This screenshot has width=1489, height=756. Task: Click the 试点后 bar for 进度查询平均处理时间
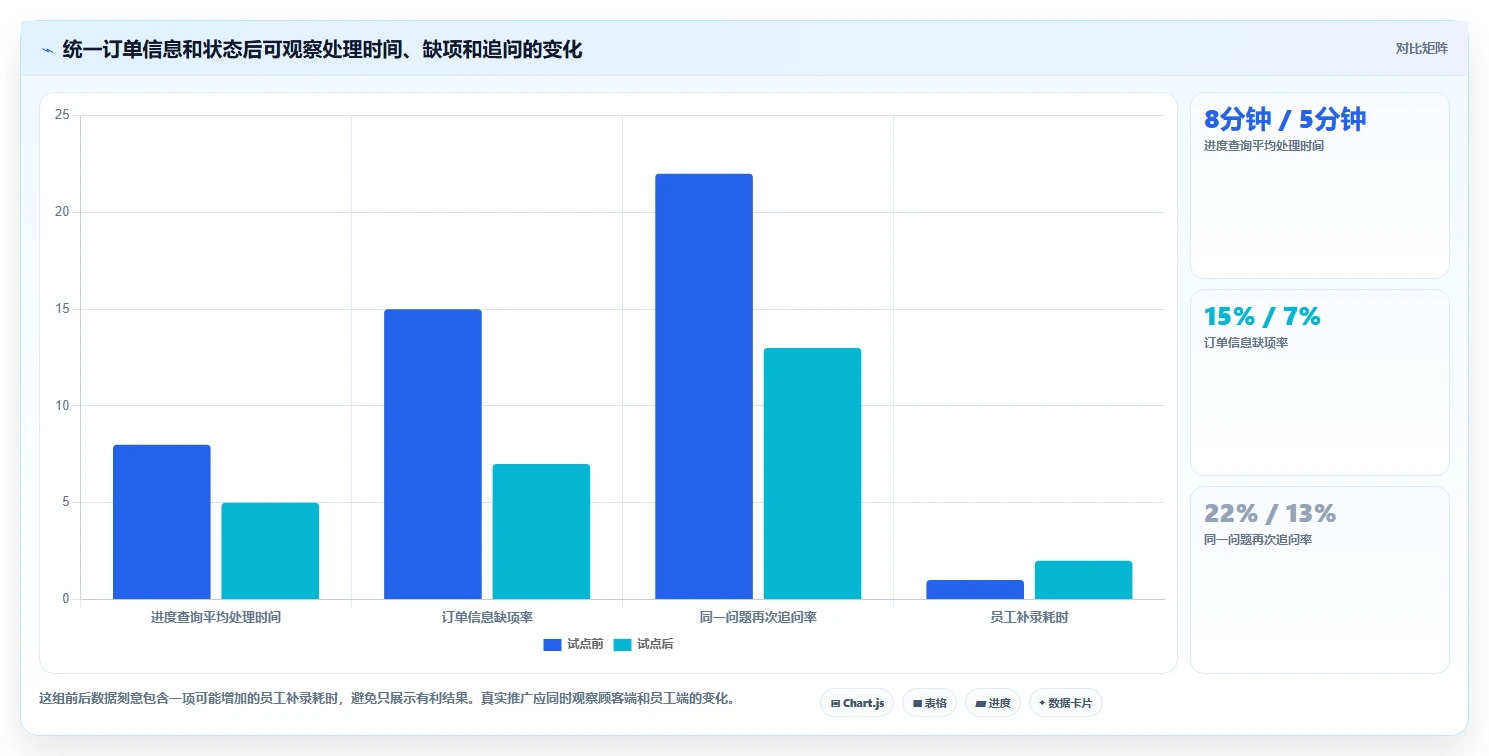click(x=270, y=551)
